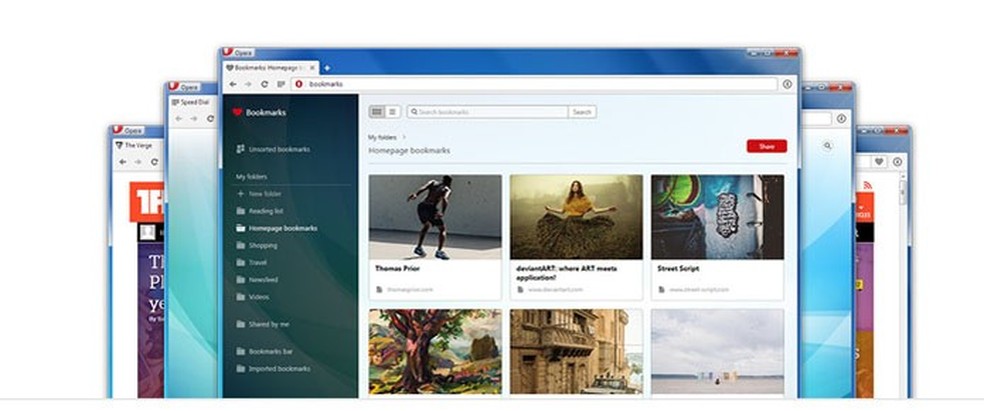Click the RSS feed icon in right window

[x=868, y=185]
